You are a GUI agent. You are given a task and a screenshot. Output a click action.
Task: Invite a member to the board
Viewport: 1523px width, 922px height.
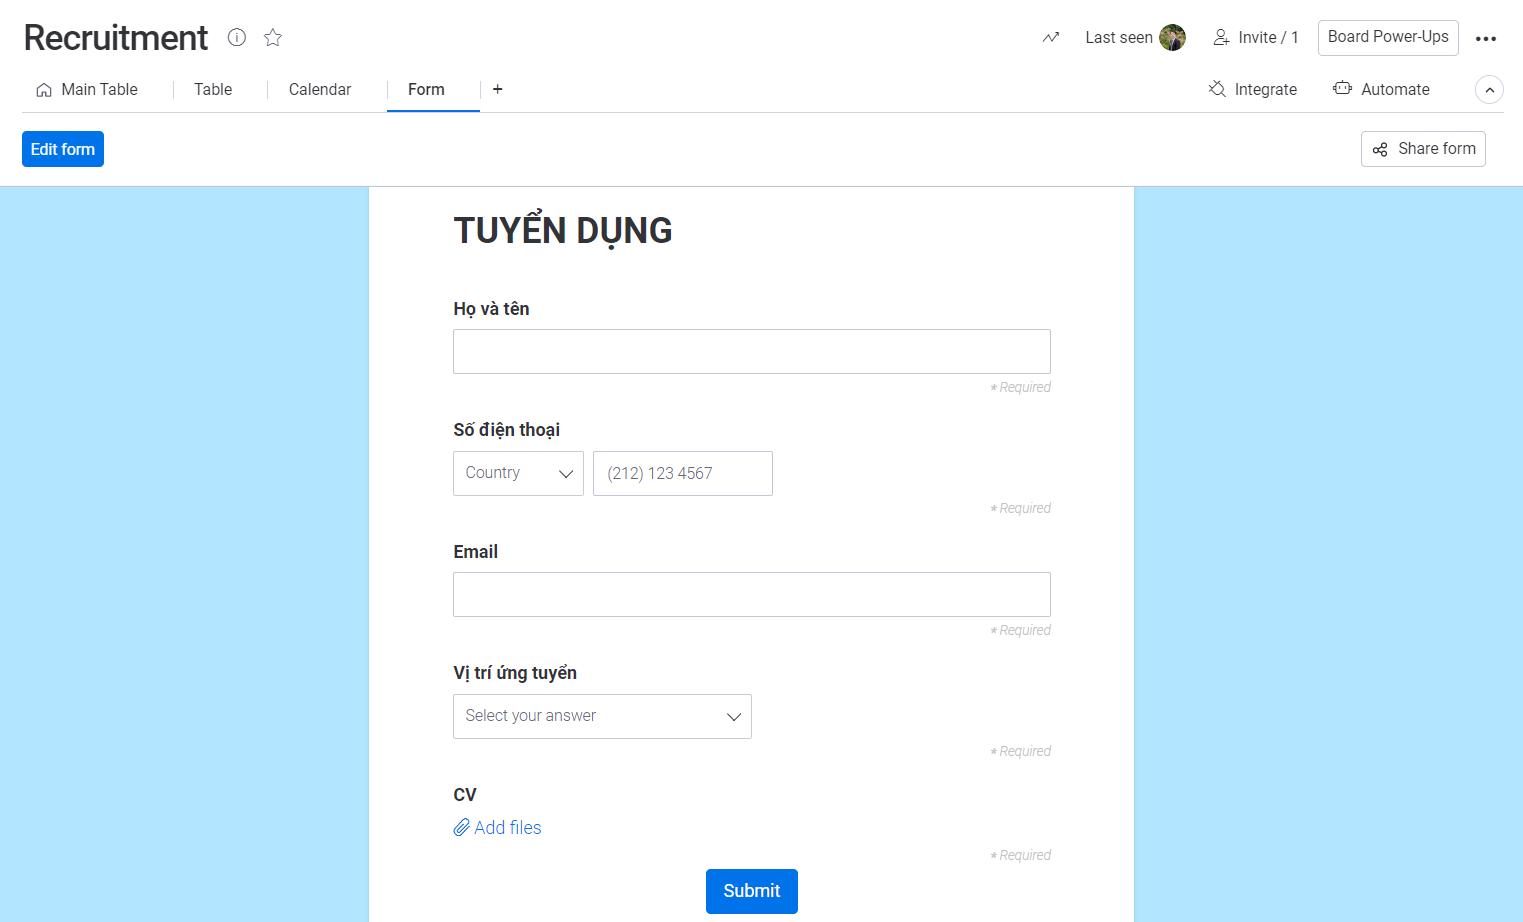(1255, 37)
